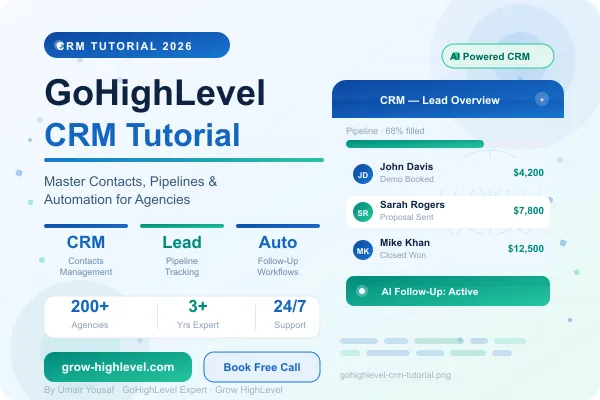This screenshot has width=600, height=400.
Task: Click the grow-highlevel.com green button
Action: (118, 367)
